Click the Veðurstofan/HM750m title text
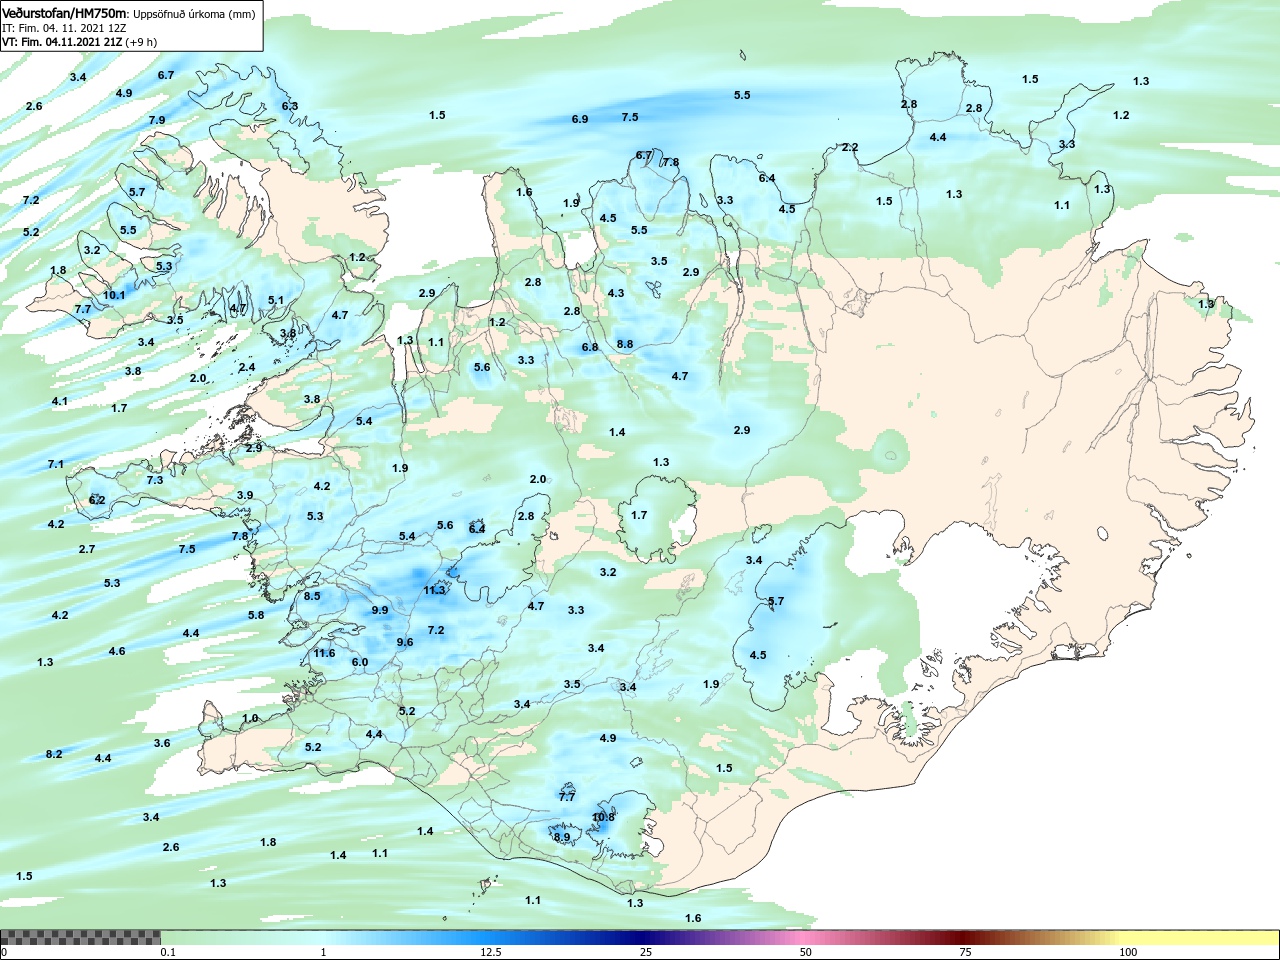Viewport: 1280px width, 960px height. click(65, 13)
